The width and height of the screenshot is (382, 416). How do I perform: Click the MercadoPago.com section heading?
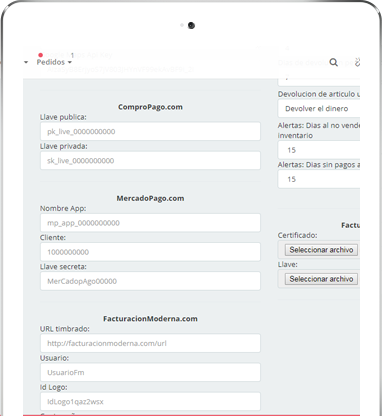coord(150,198)
